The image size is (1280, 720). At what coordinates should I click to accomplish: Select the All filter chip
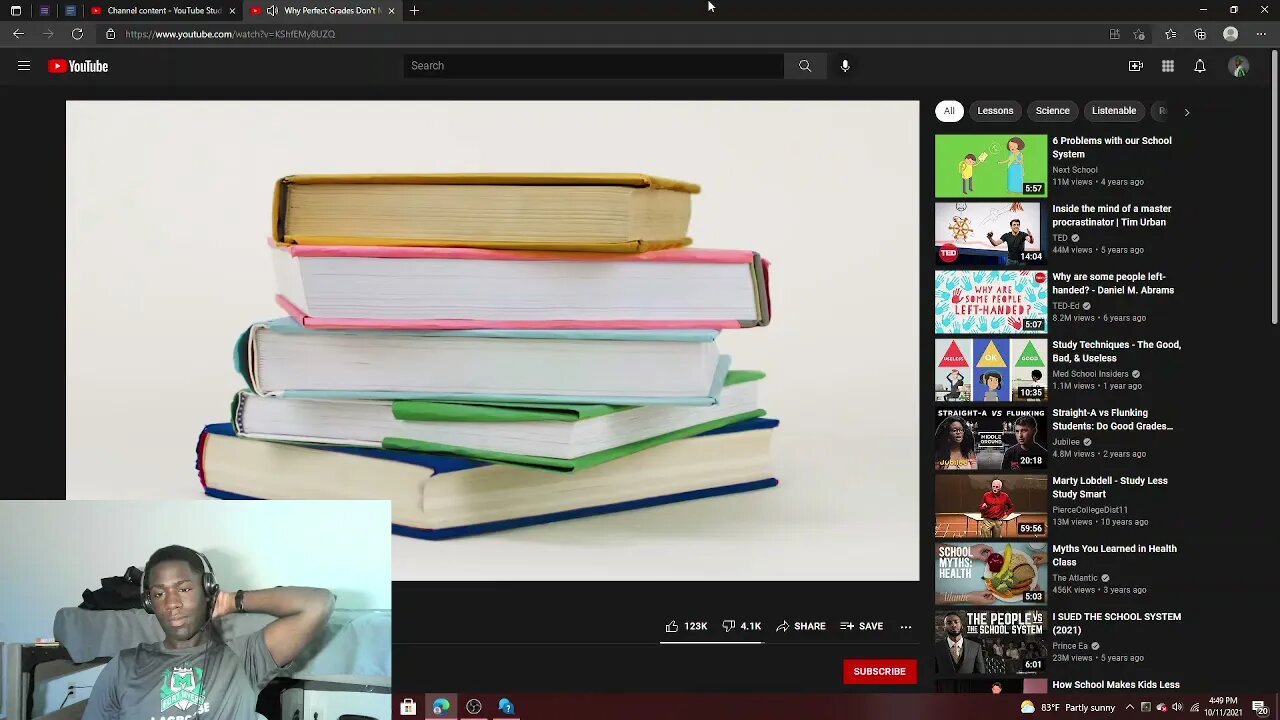(x=949, y=111)
